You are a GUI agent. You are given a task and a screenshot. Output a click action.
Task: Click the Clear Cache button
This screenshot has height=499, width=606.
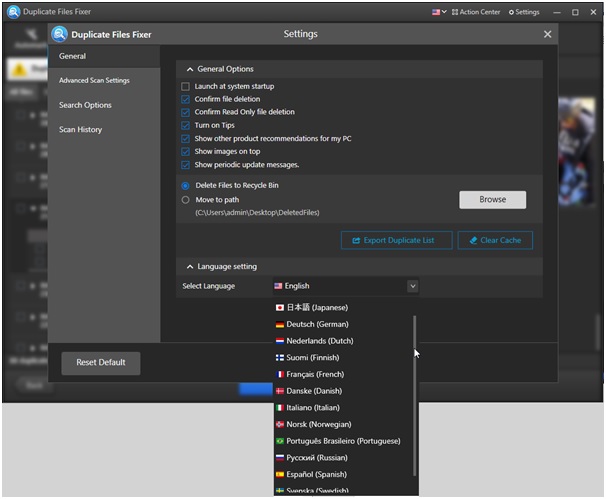tap(495, 240)
